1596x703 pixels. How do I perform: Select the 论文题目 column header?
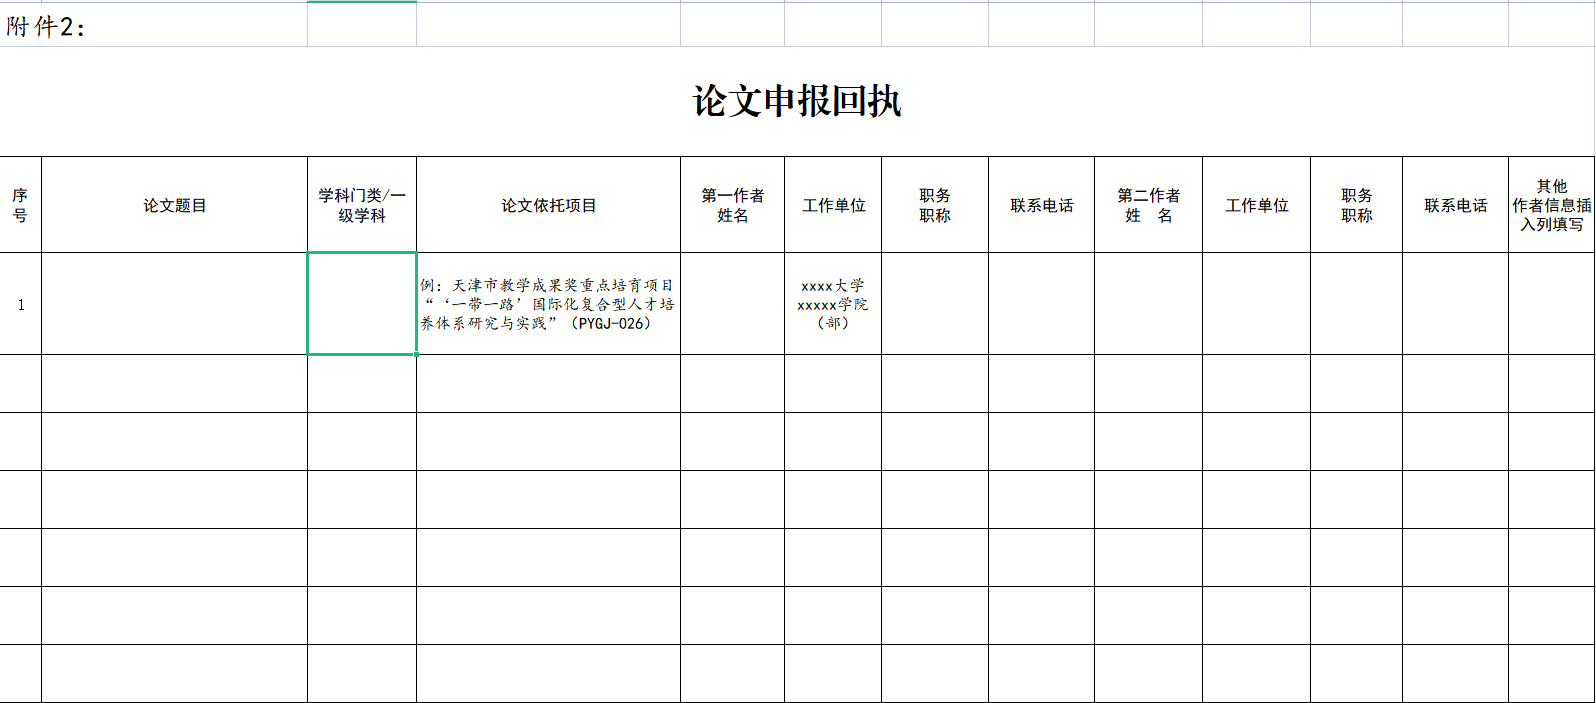click(174, 205)
